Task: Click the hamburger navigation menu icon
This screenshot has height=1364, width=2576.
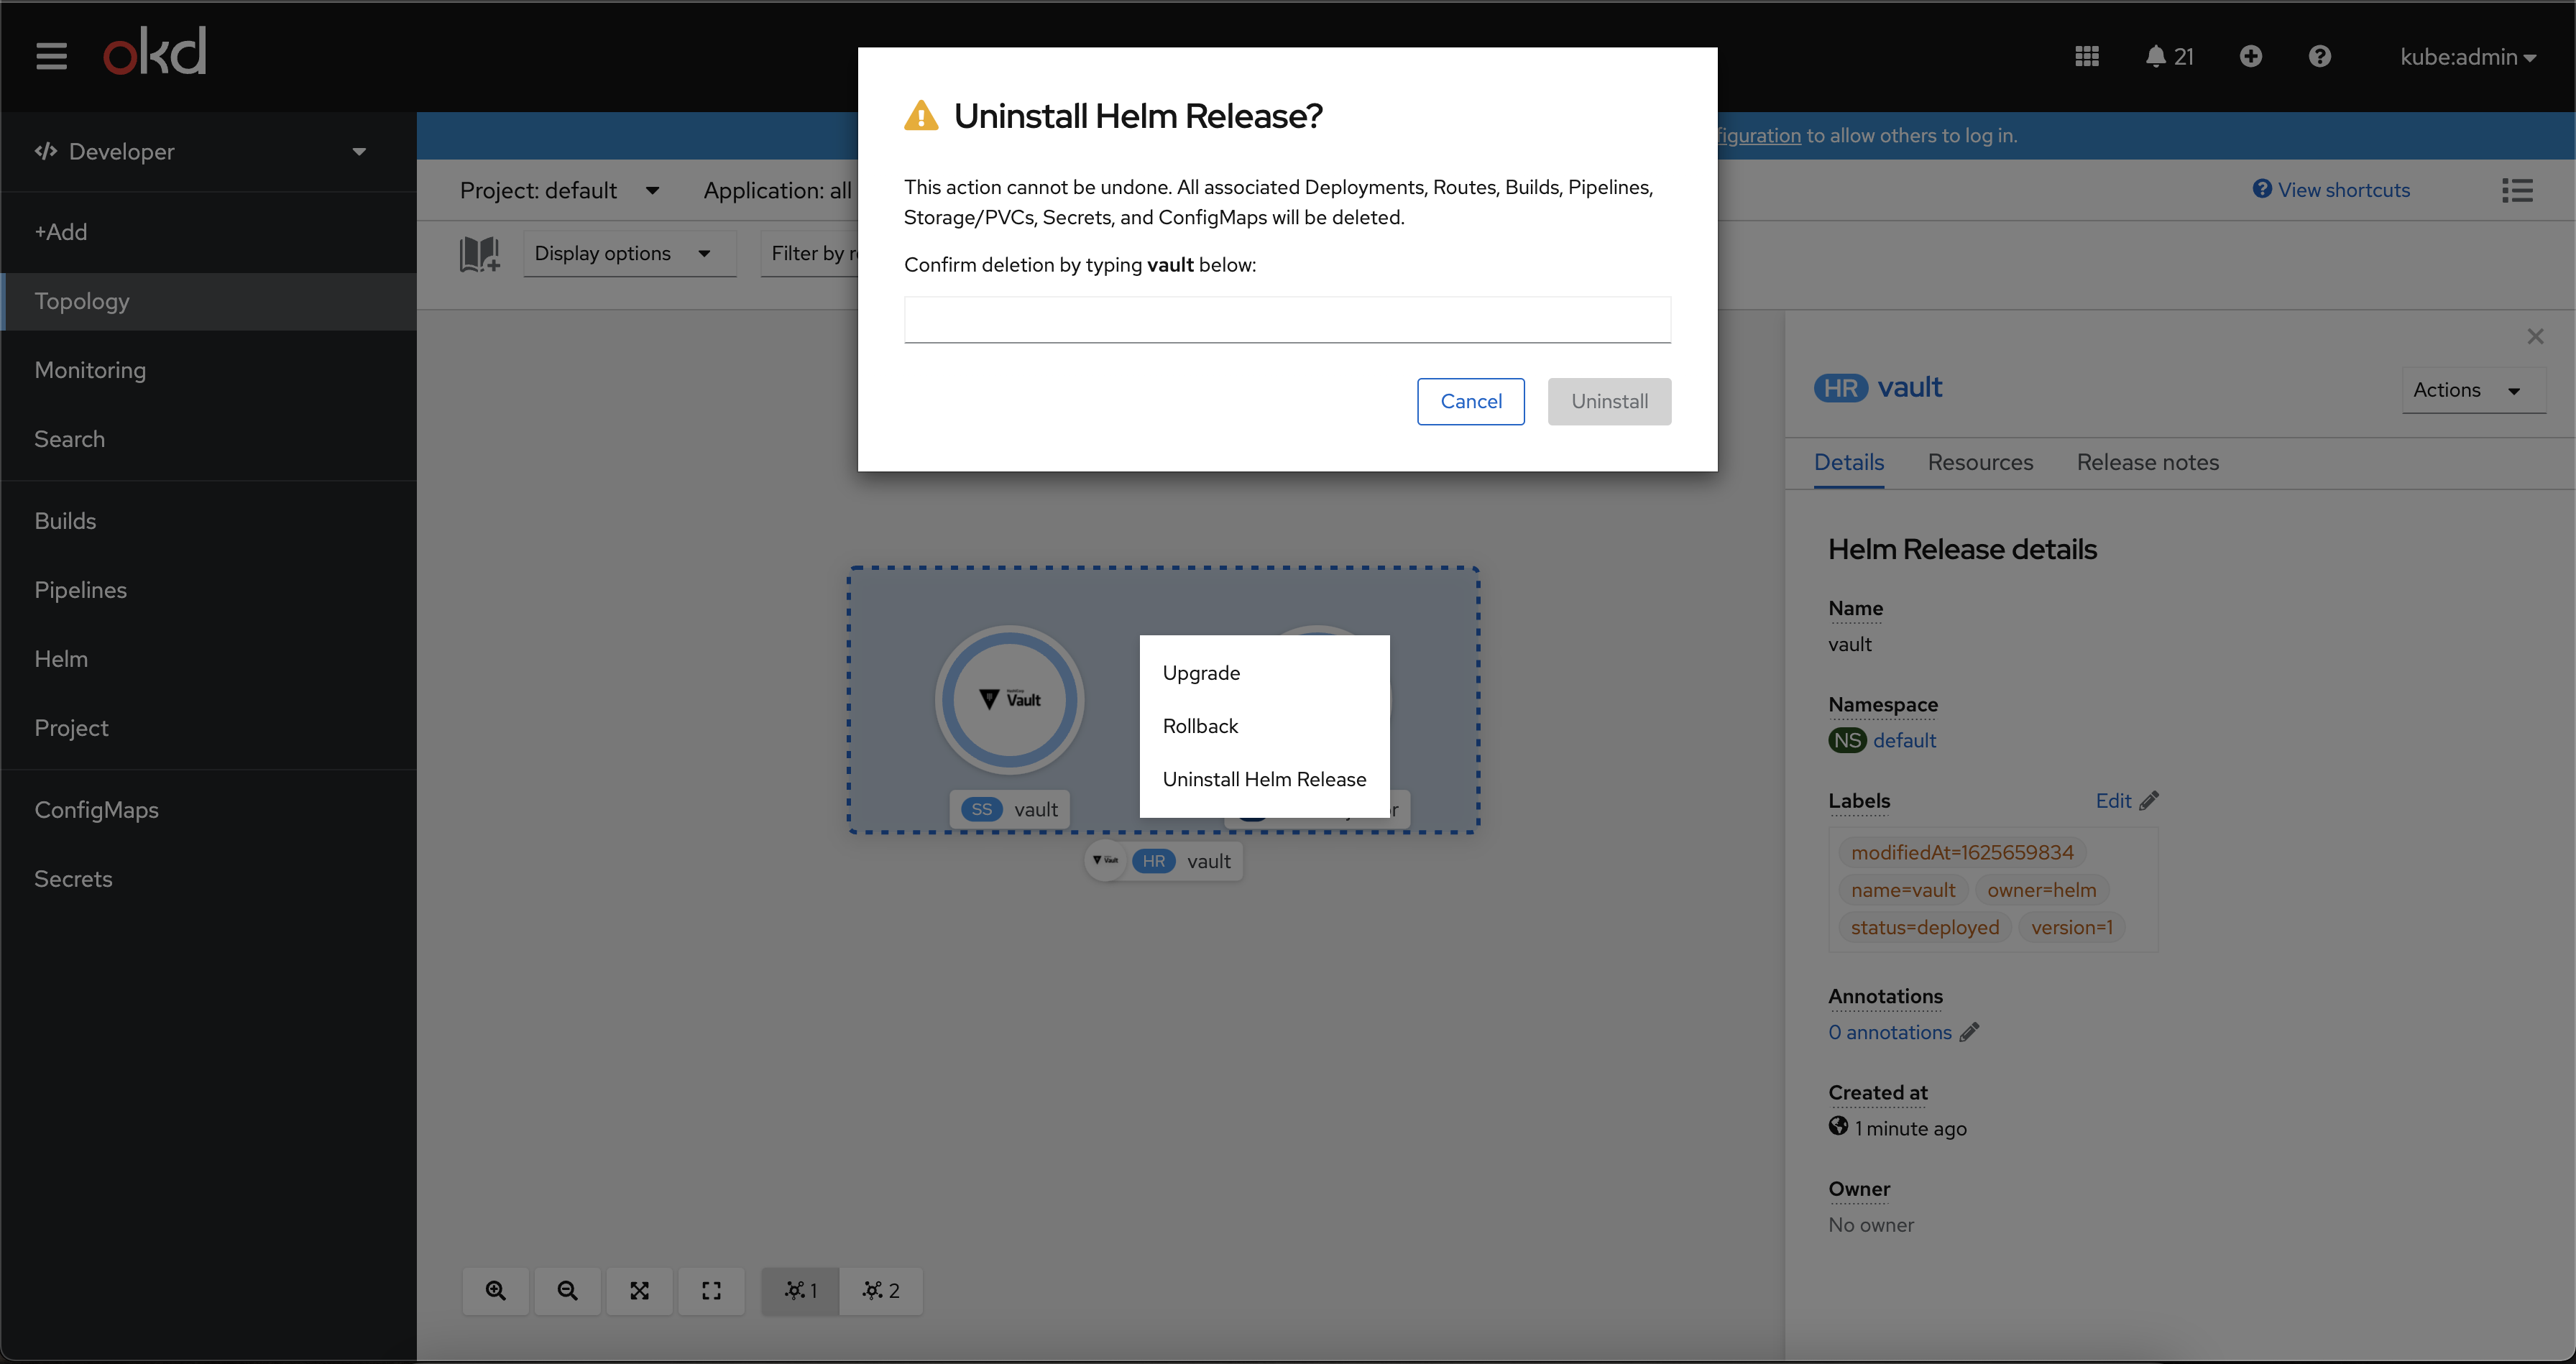Action: [51, 56]
